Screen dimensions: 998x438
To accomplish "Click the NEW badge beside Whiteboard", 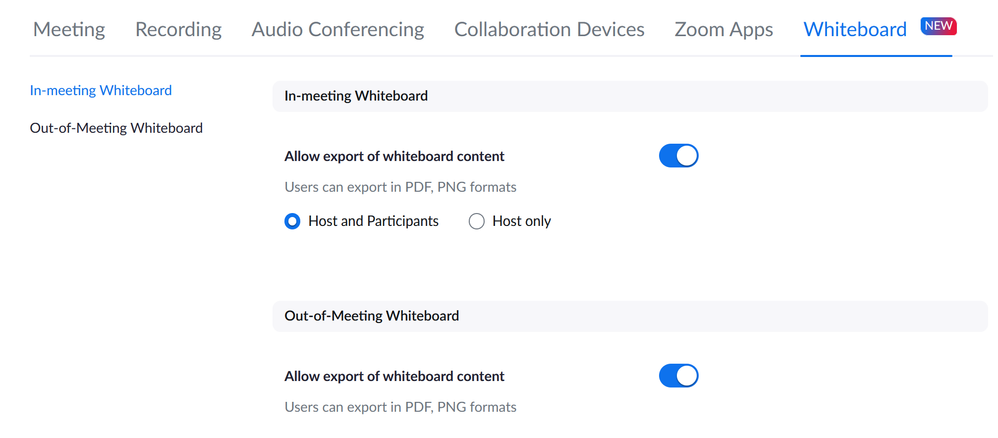I will click(x=938, y=26).
